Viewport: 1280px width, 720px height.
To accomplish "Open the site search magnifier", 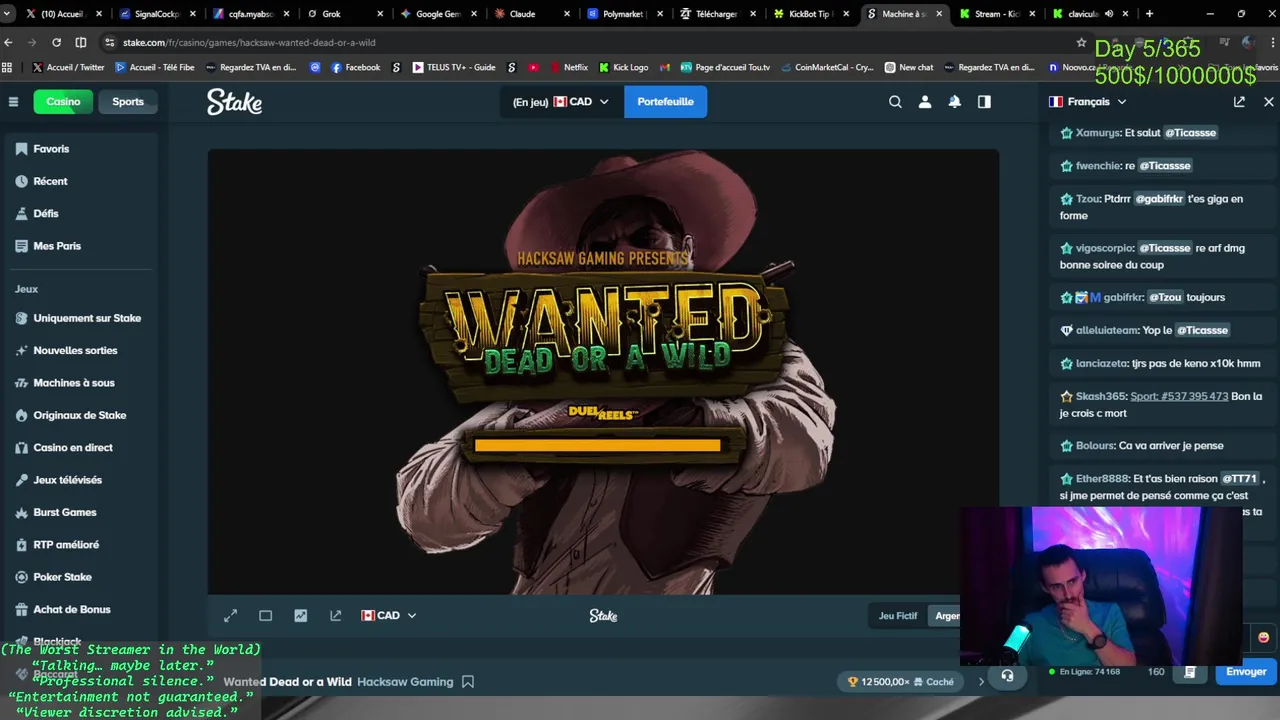I will (x=895, y=101).
